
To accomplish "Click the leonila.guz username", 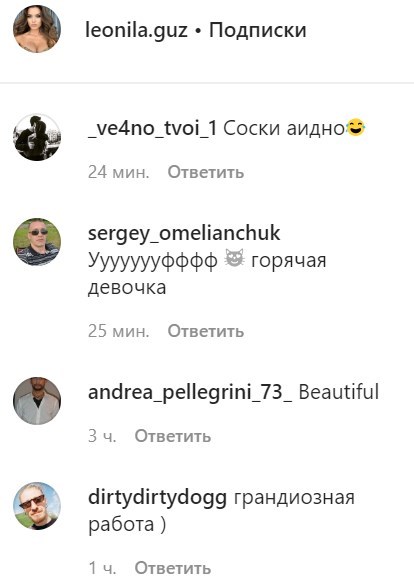I will click(x=137, y=31).
